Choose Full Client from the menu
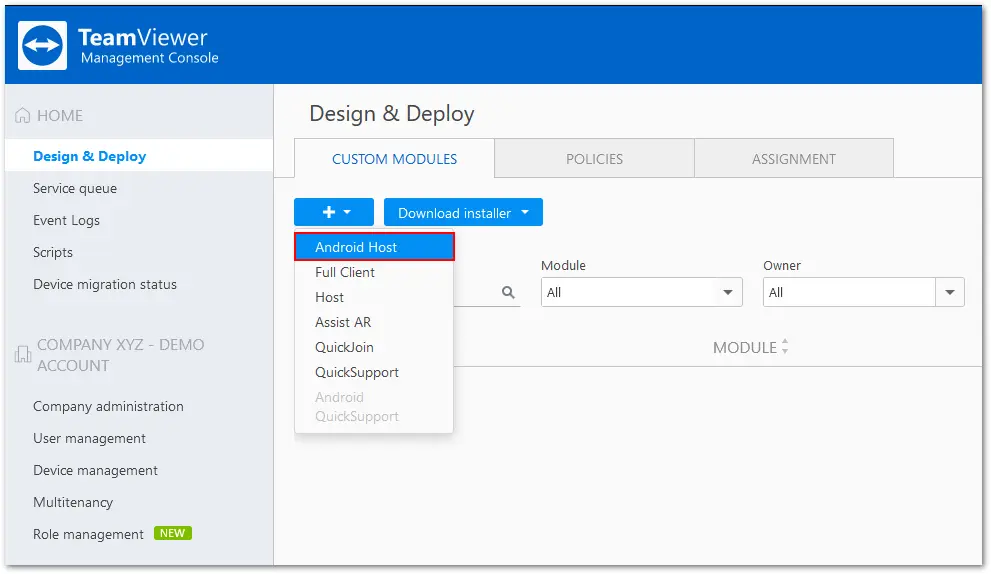 click(374, 272)
